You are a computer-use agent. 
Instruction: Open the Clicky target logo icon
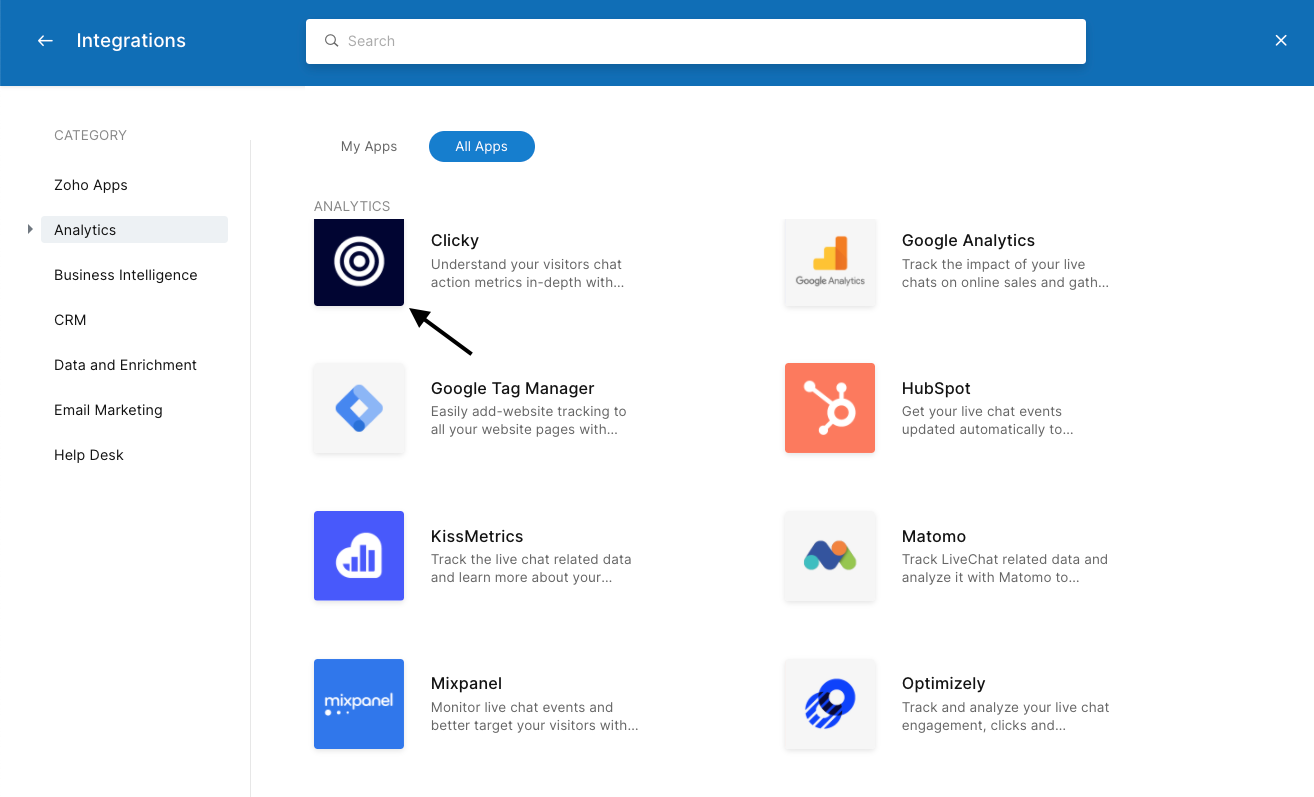coord(359,262)
